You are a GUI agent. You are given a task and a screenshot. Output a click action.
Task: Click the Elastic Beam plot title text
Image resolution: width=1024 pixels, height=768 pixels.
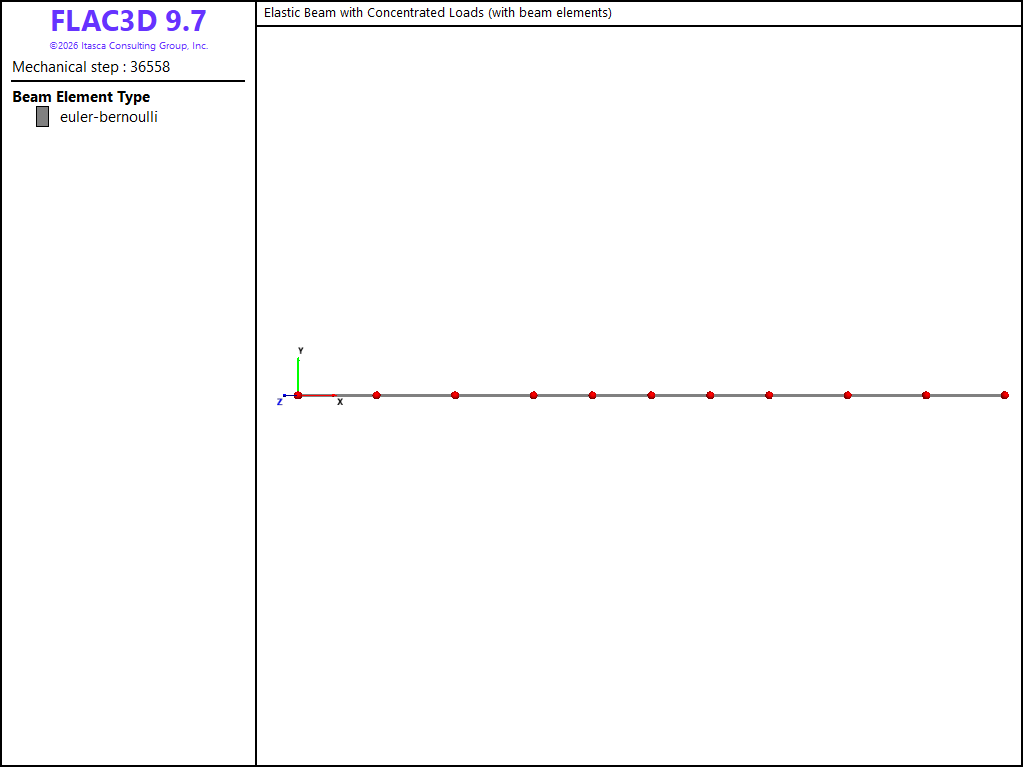click(x=438, y=12)
